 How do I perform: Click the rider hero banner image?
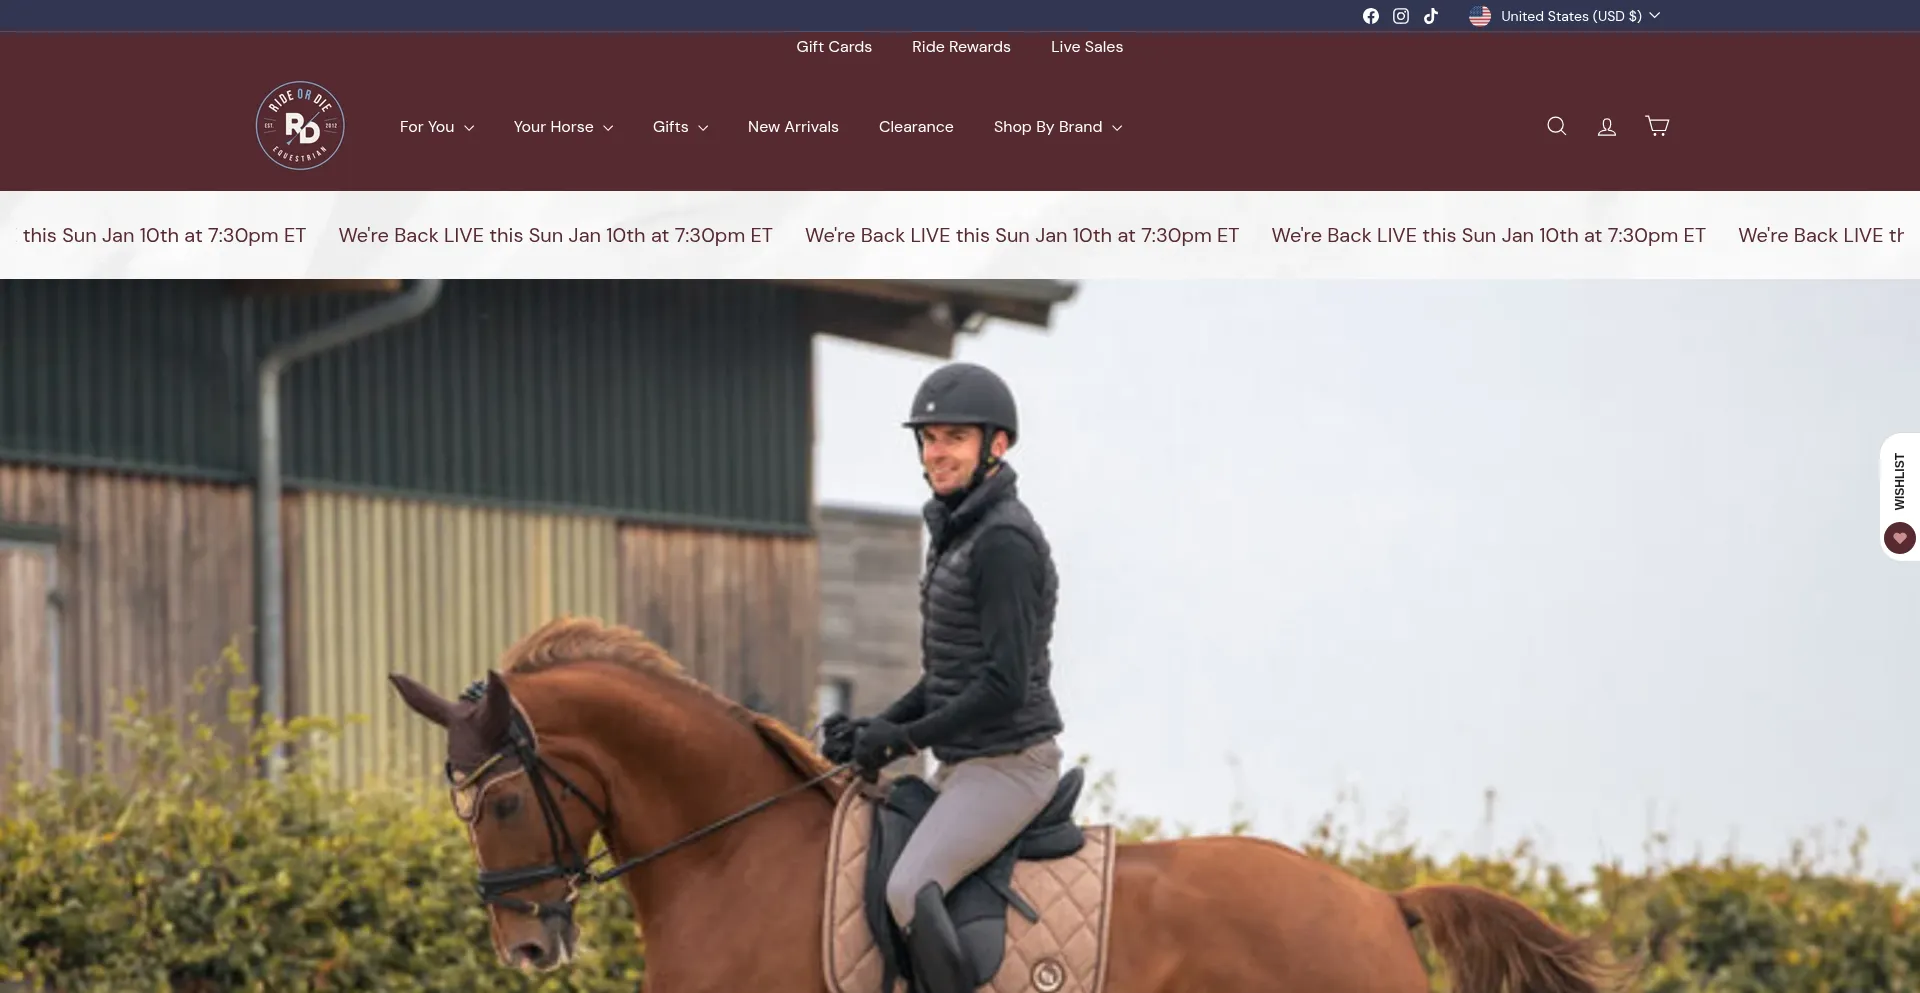click(x=960, y=636)
